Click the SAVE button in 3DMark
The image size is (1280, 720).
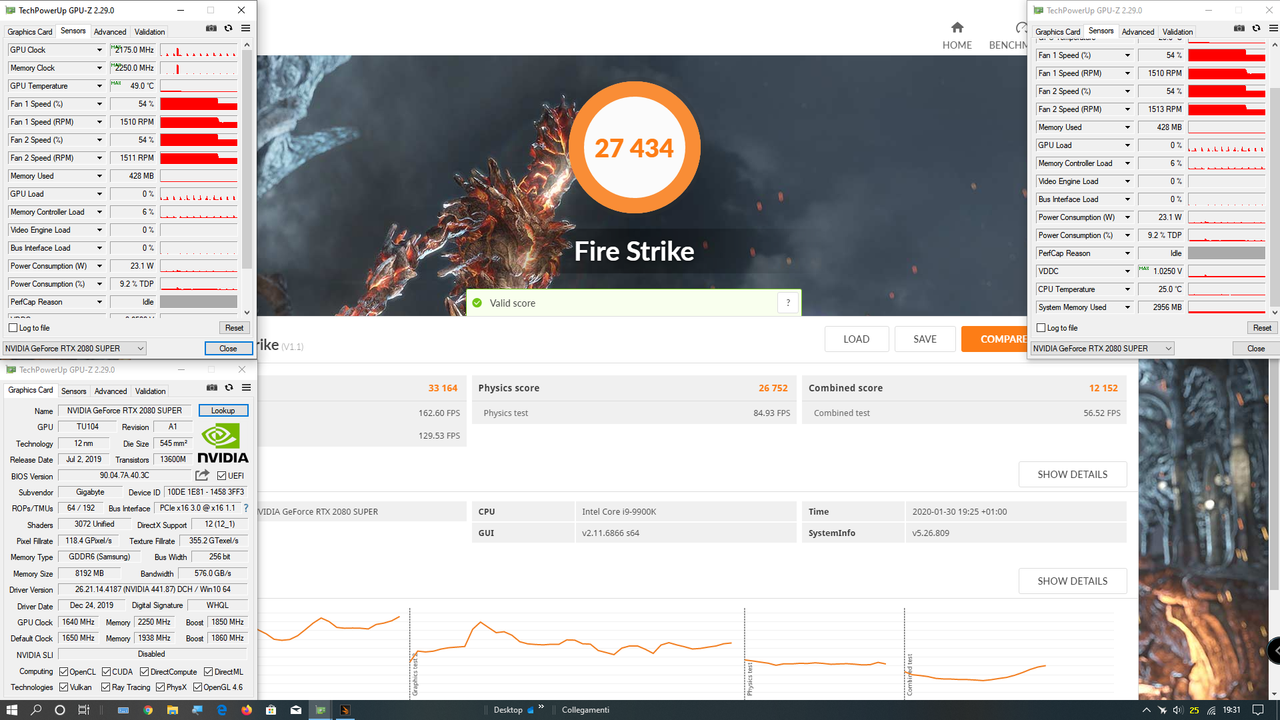pos(925,339)
